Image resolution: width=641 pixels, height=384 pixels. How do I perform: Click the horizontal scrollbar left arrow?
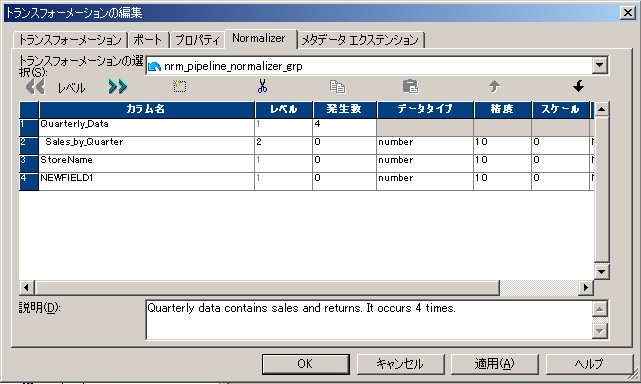pos(27,287)
